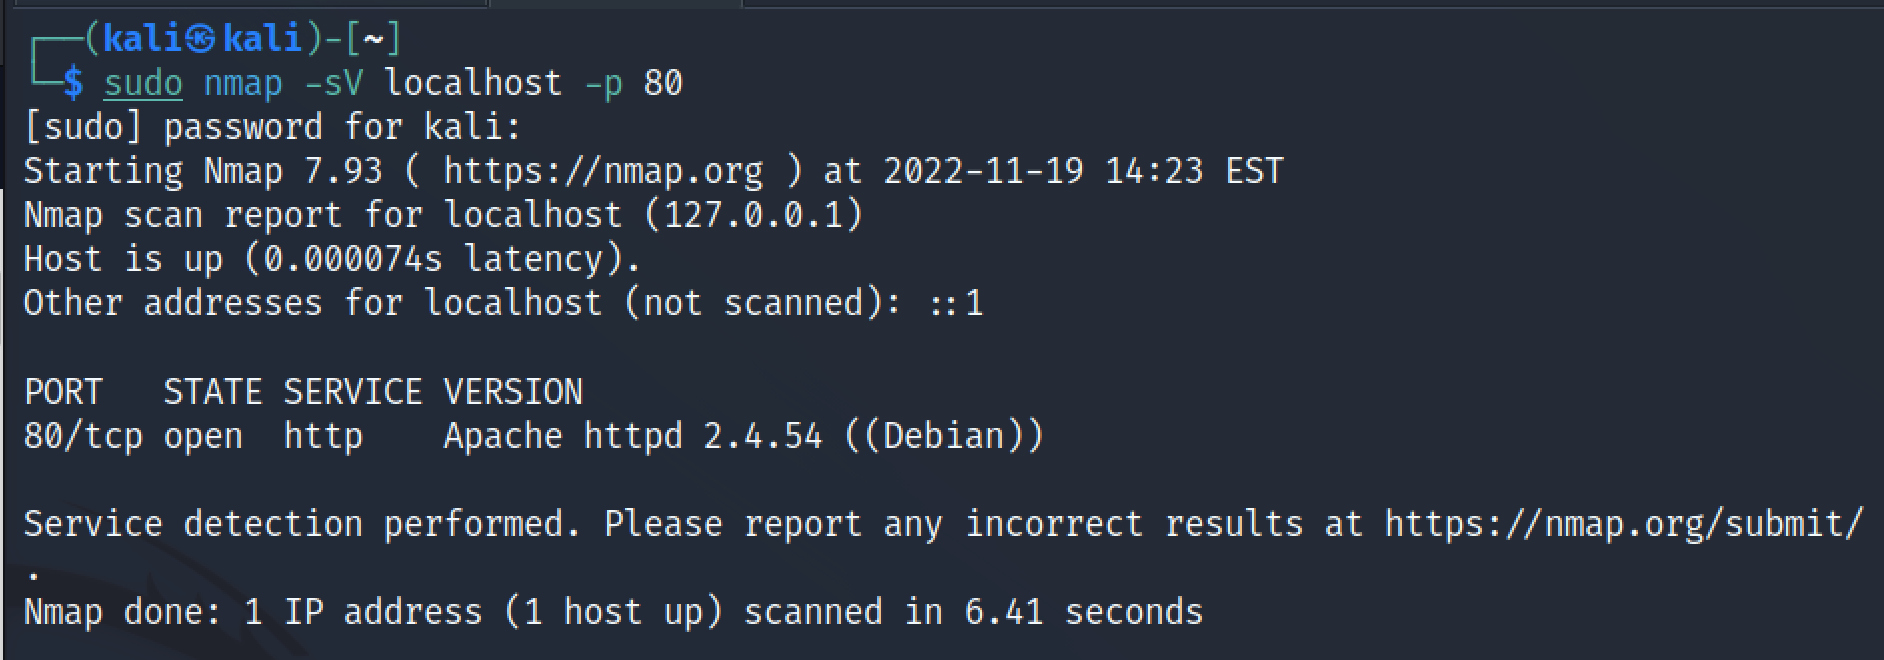This screenshot has height=660, width=1884.
Task: Click the Apache httpd 2.4.54 version text
Action: [x=633, y=436]
